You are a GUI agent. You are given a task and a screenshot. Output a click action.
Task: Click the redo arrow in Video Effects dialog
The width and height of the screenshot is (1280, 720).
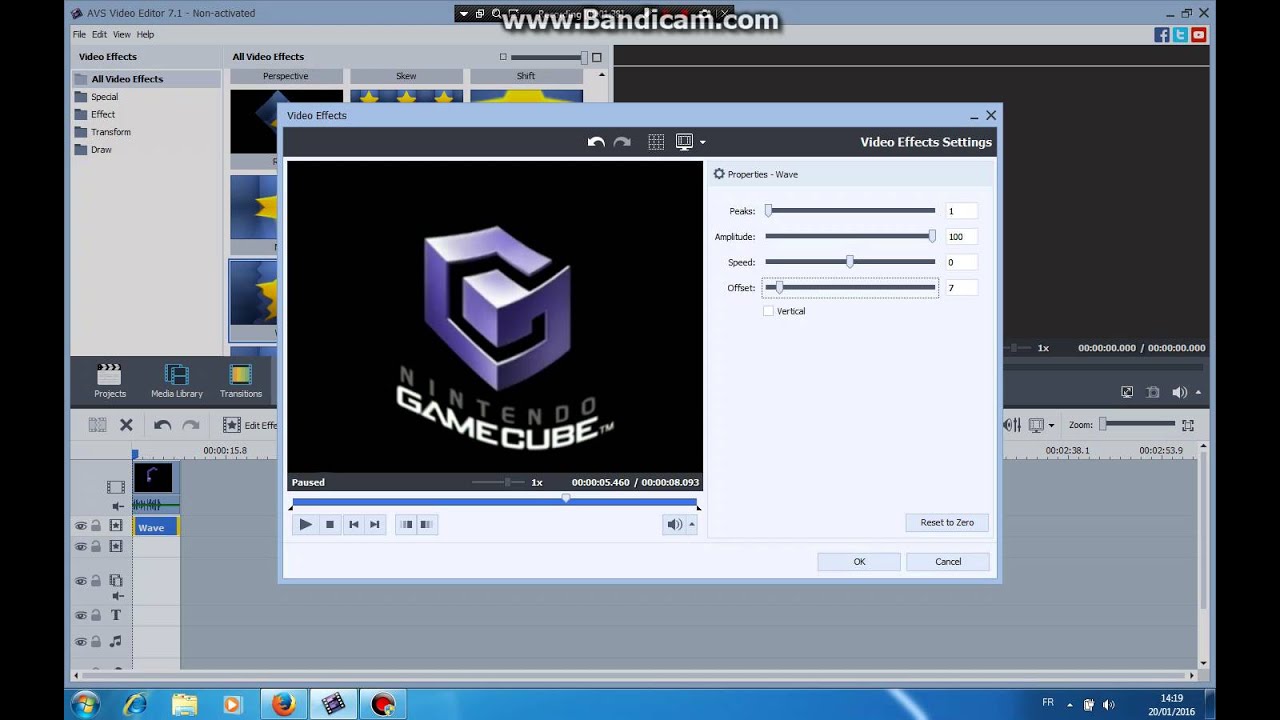[622, 142]
